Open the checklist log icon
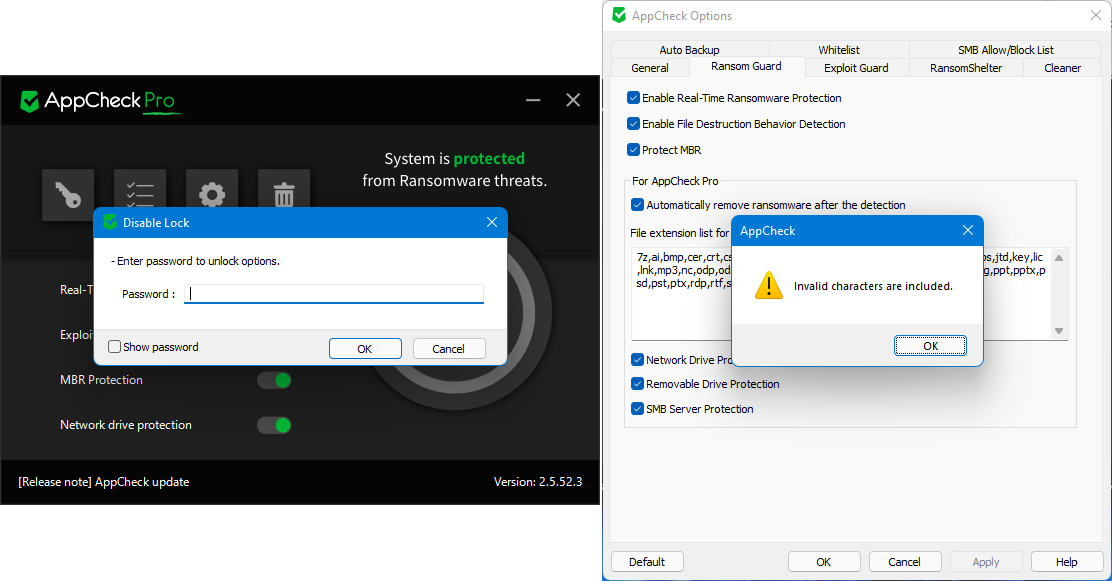1112x581 pixels. pyautogui.click(x=140, y=190)
